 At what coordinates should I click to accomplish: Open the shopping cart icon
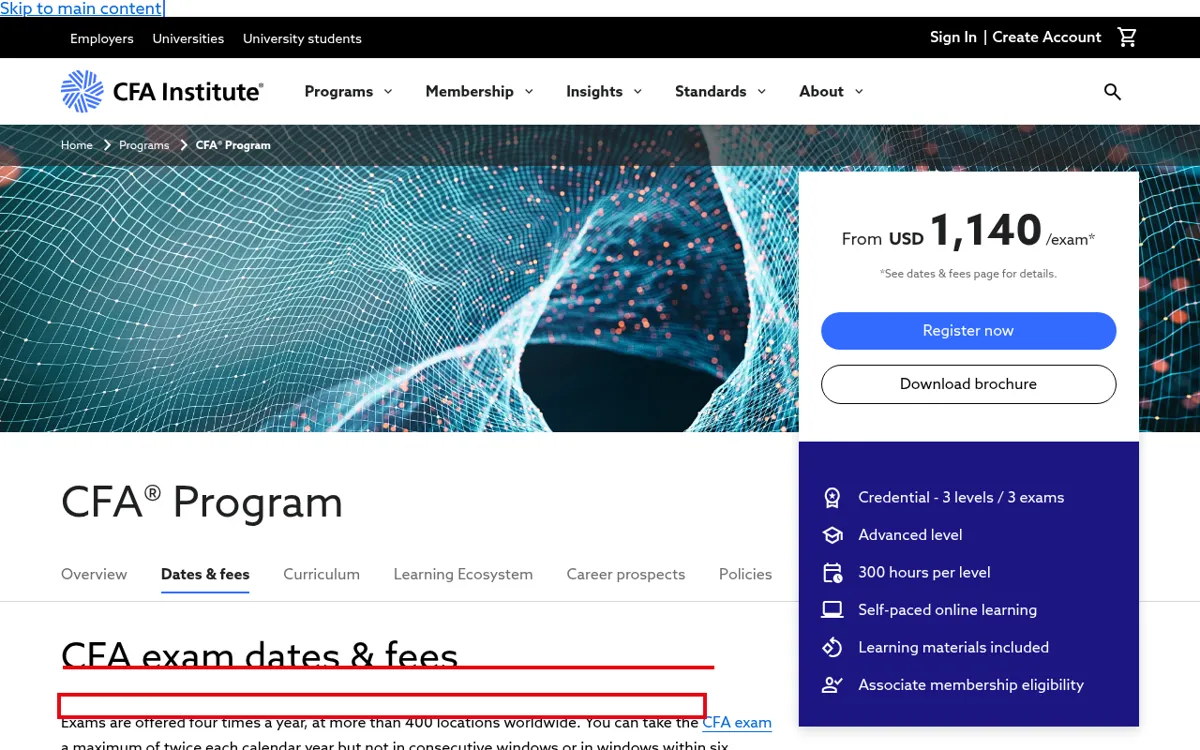pos(1127,37)
